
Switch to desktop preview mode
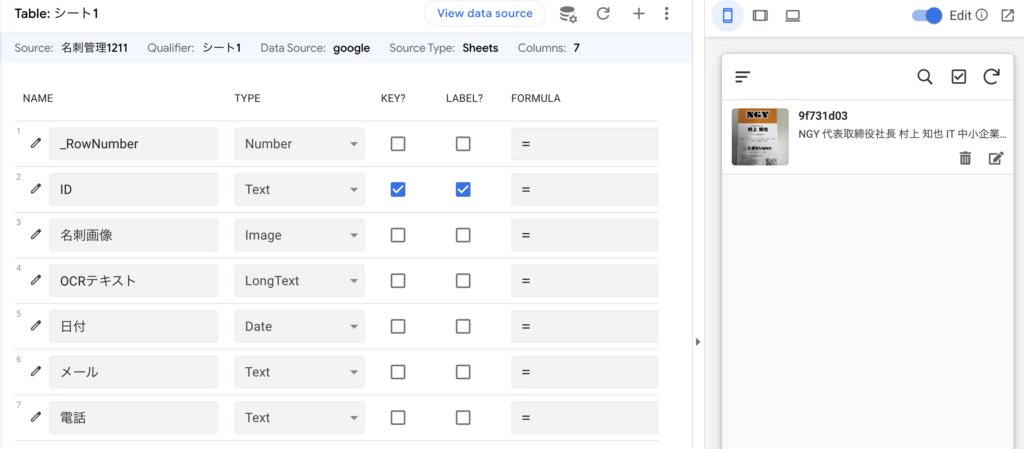pyautogui.click(x=793, y=16)
